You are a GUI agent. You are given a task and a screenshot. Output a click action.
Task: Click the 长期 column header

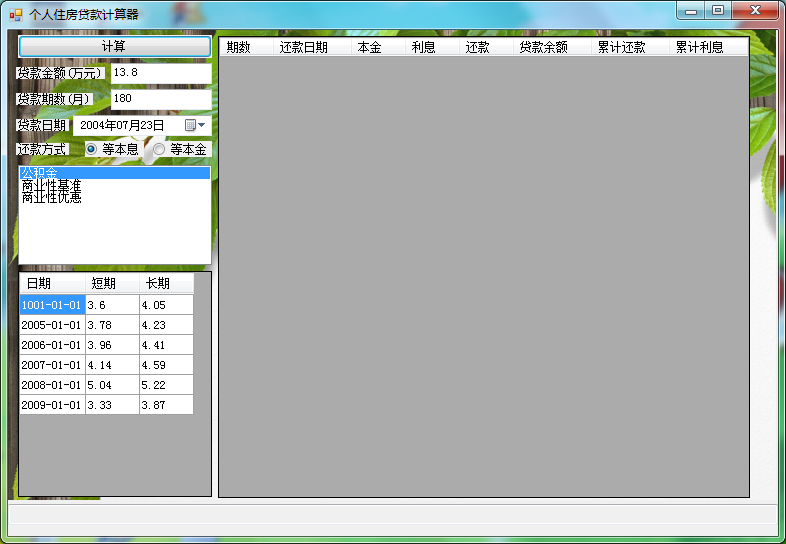point(166,284)
